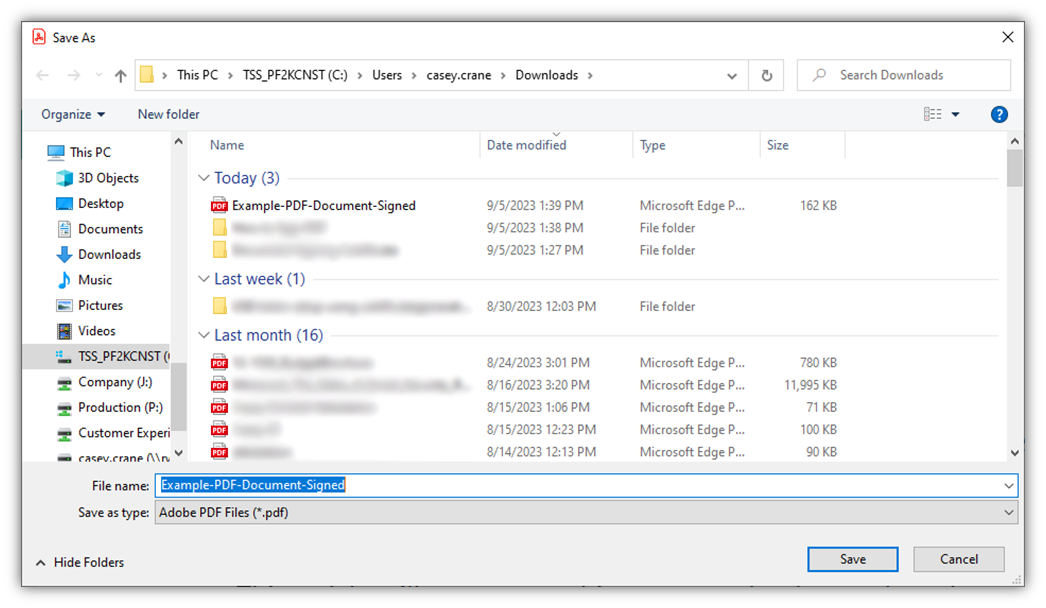Open Downloads in the navigation pane
This screenshot has width=1046, height=608.
tap(109, 254)
